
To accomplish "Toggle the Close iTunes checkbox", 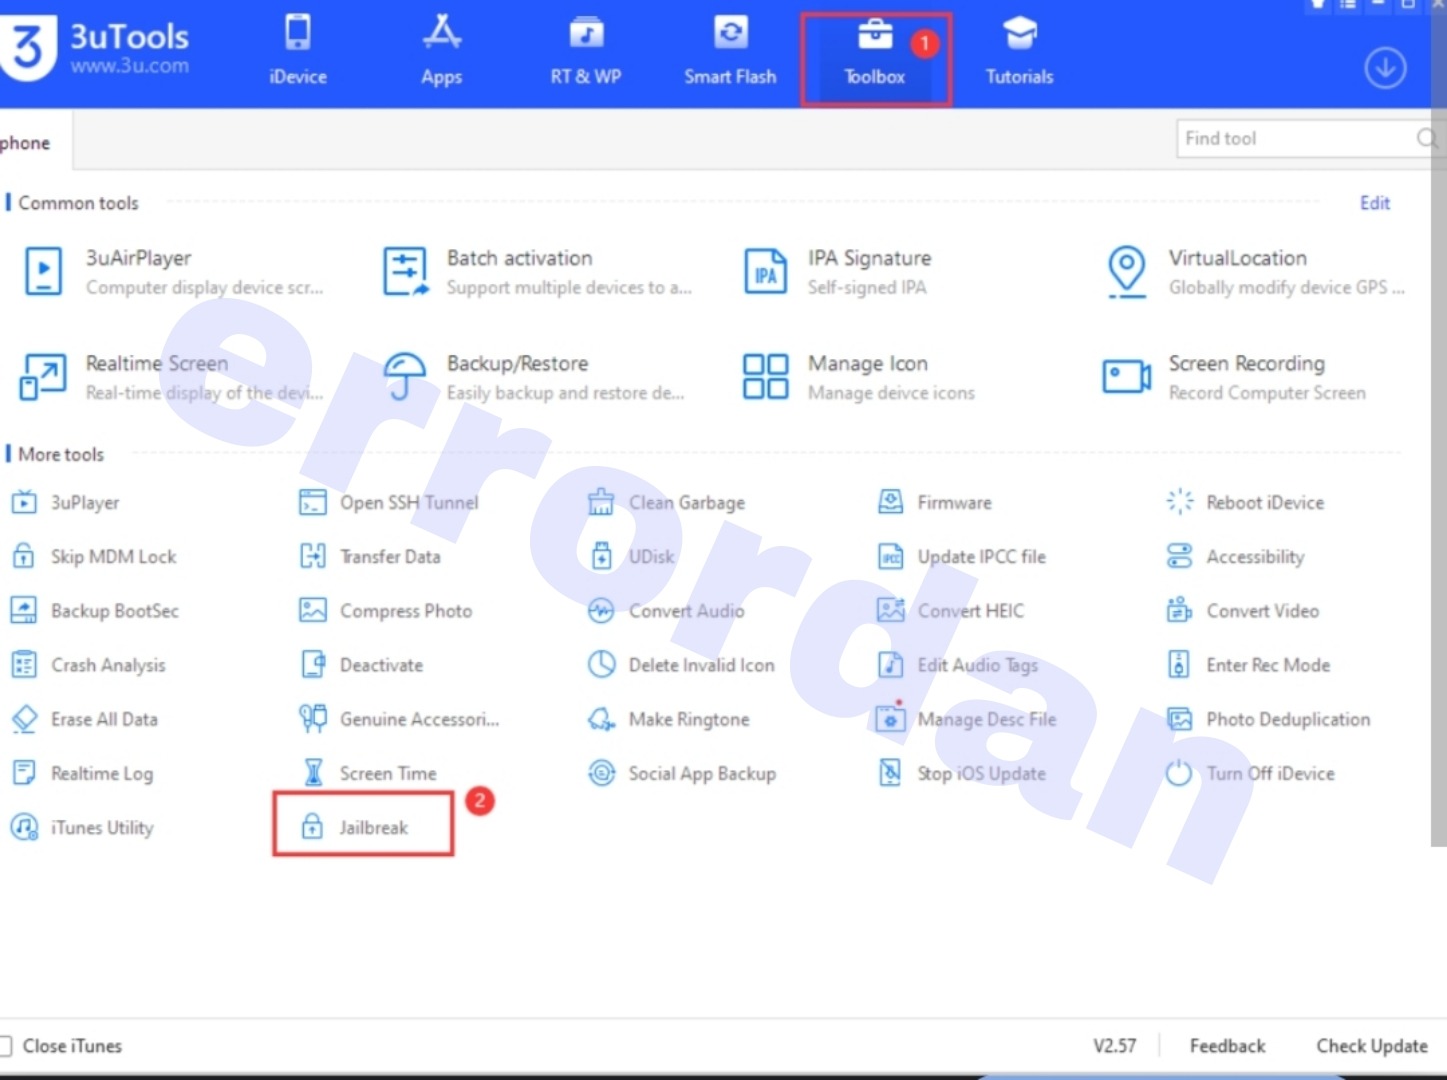I will (5, 1046).
